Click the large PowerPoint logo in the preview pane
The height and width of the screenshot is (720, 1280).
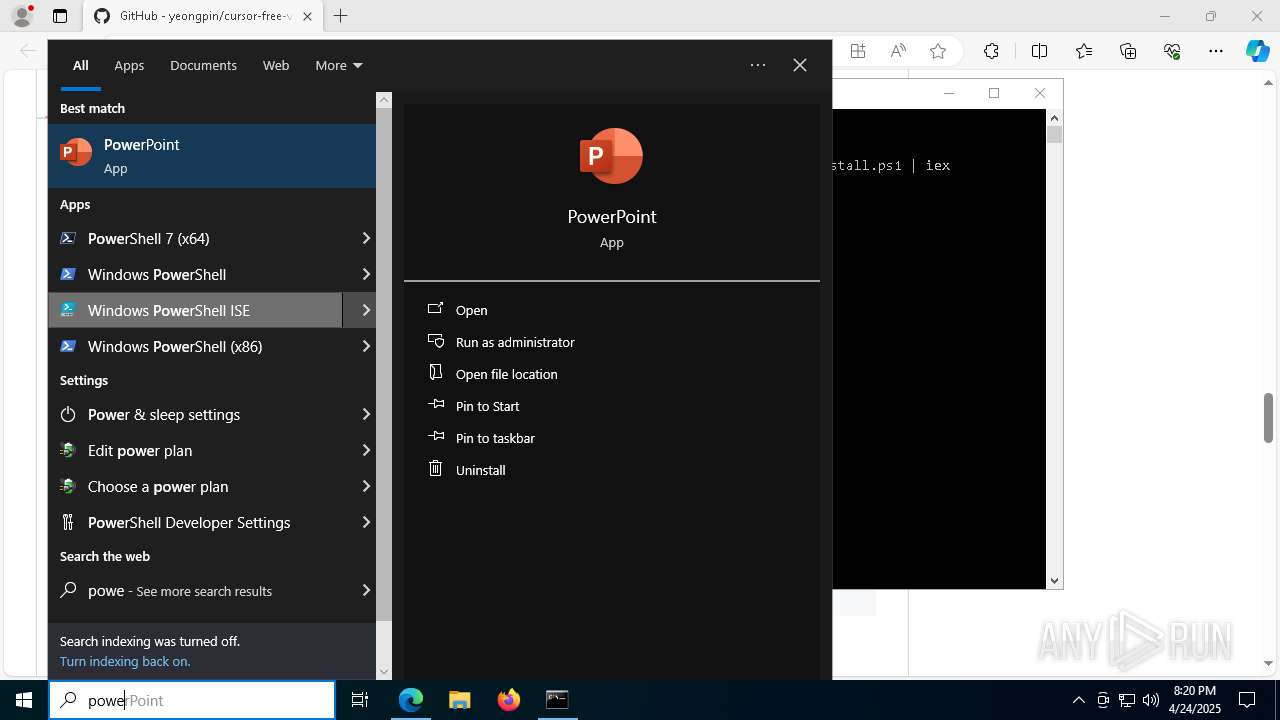(x=611, y=156)
